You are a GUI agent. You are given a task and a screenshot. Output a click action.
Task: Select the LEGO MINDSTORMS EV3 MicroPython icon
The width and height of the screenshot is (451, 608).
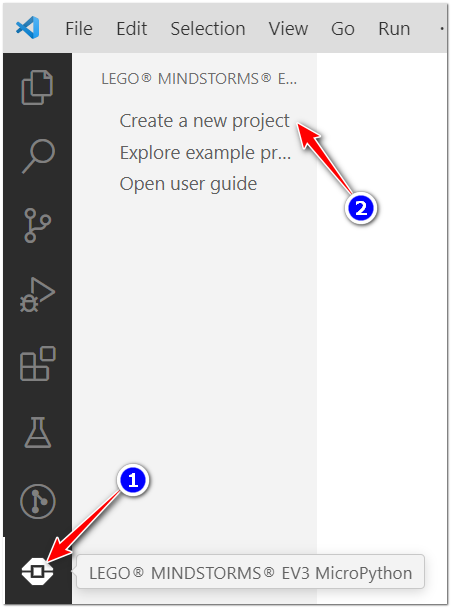(x=37, y=571)
